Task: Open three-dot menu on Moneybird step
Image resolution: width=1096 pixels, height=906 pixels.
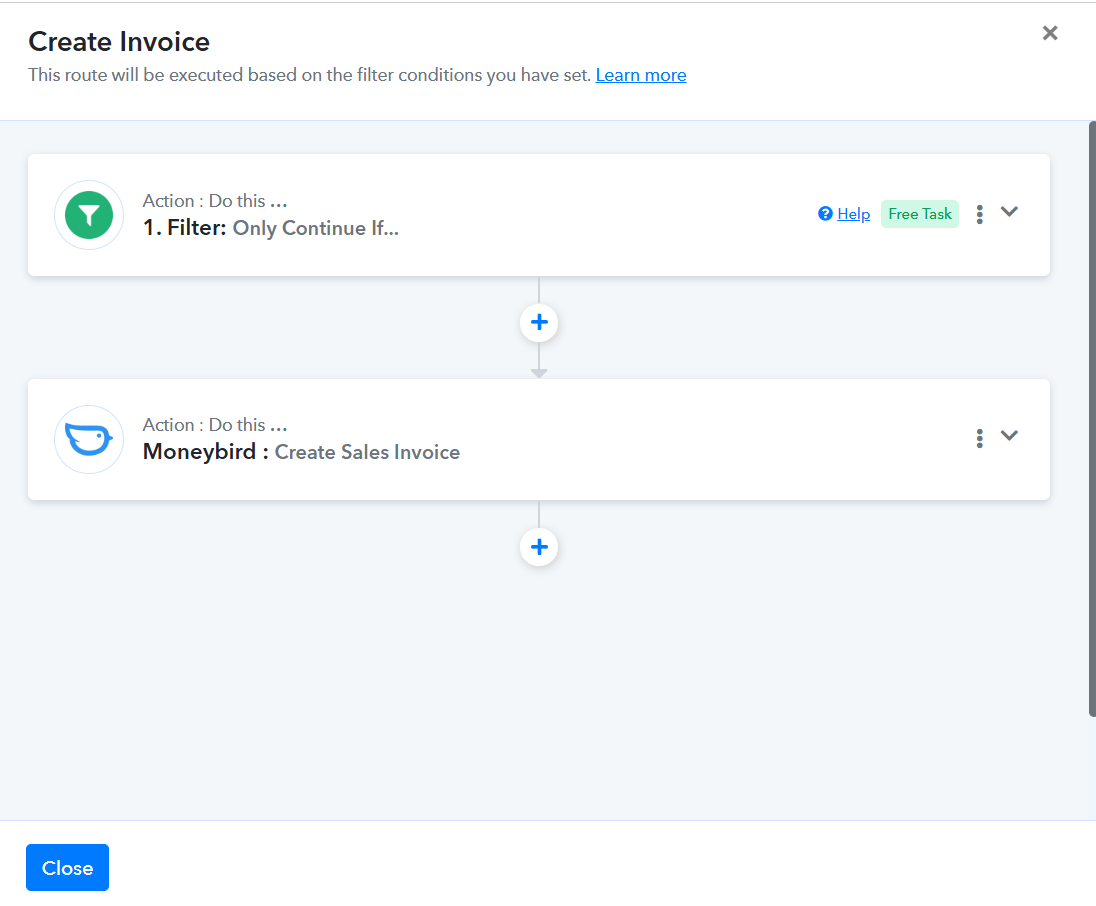Action: tap(979, 438)
